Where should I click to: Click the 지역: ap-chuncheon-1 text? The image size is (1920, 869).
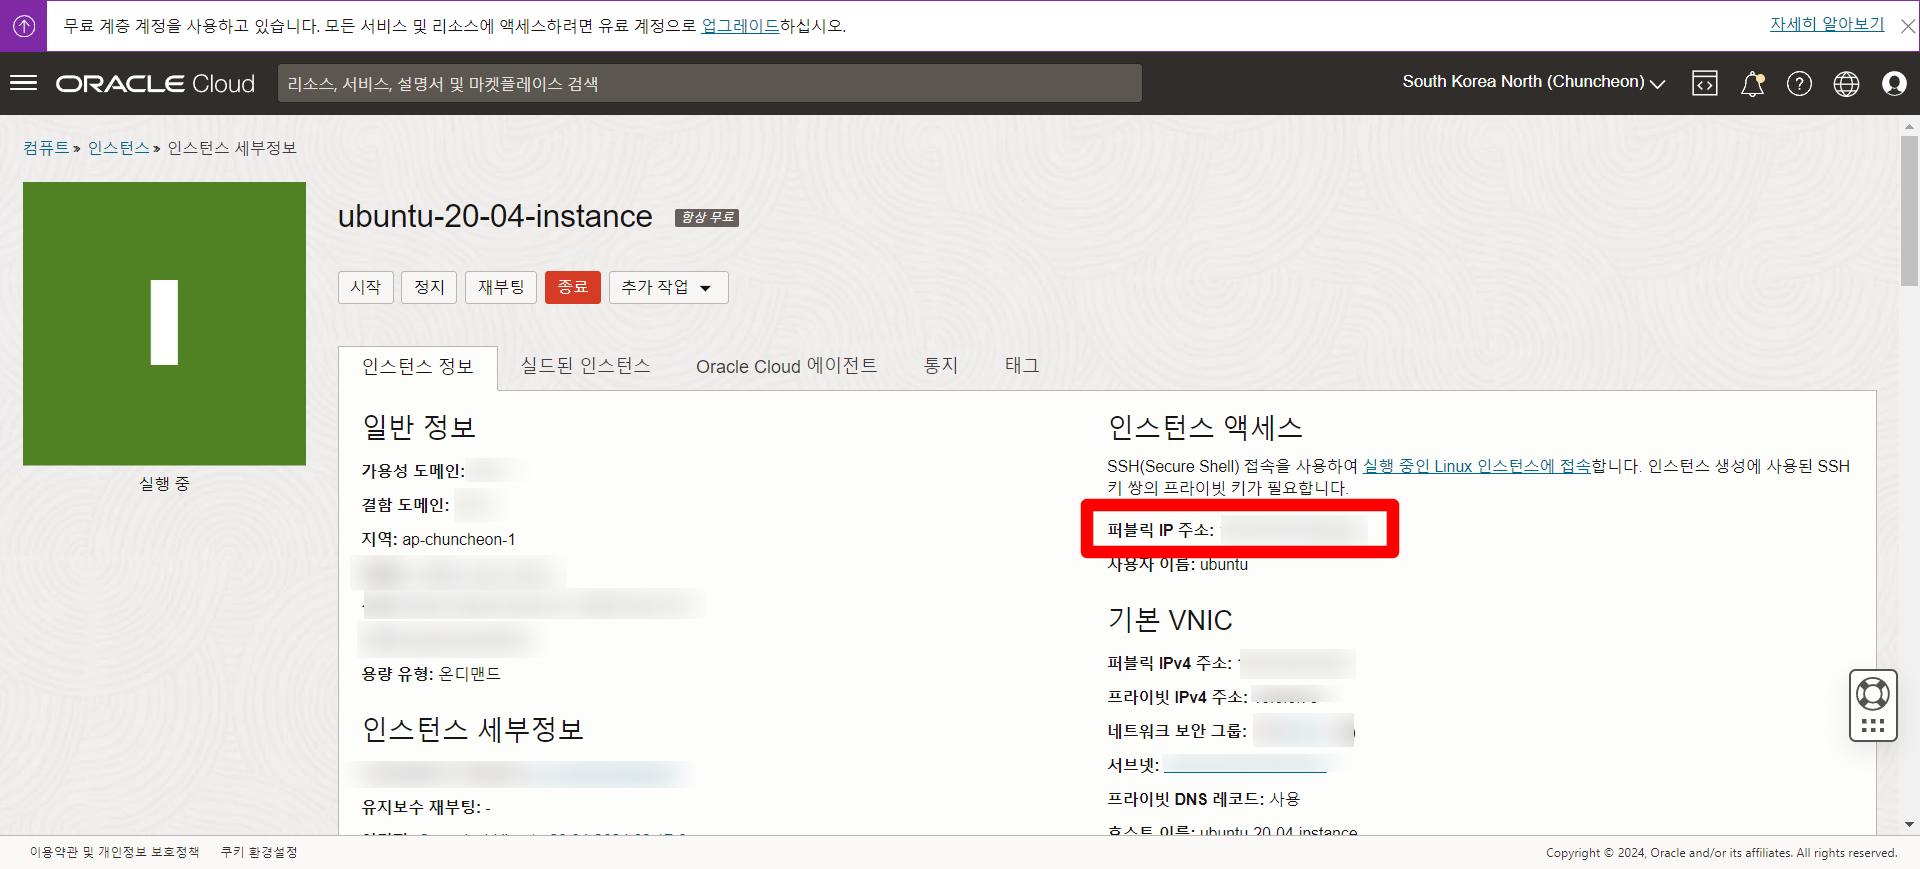click(x=438, y=539)
